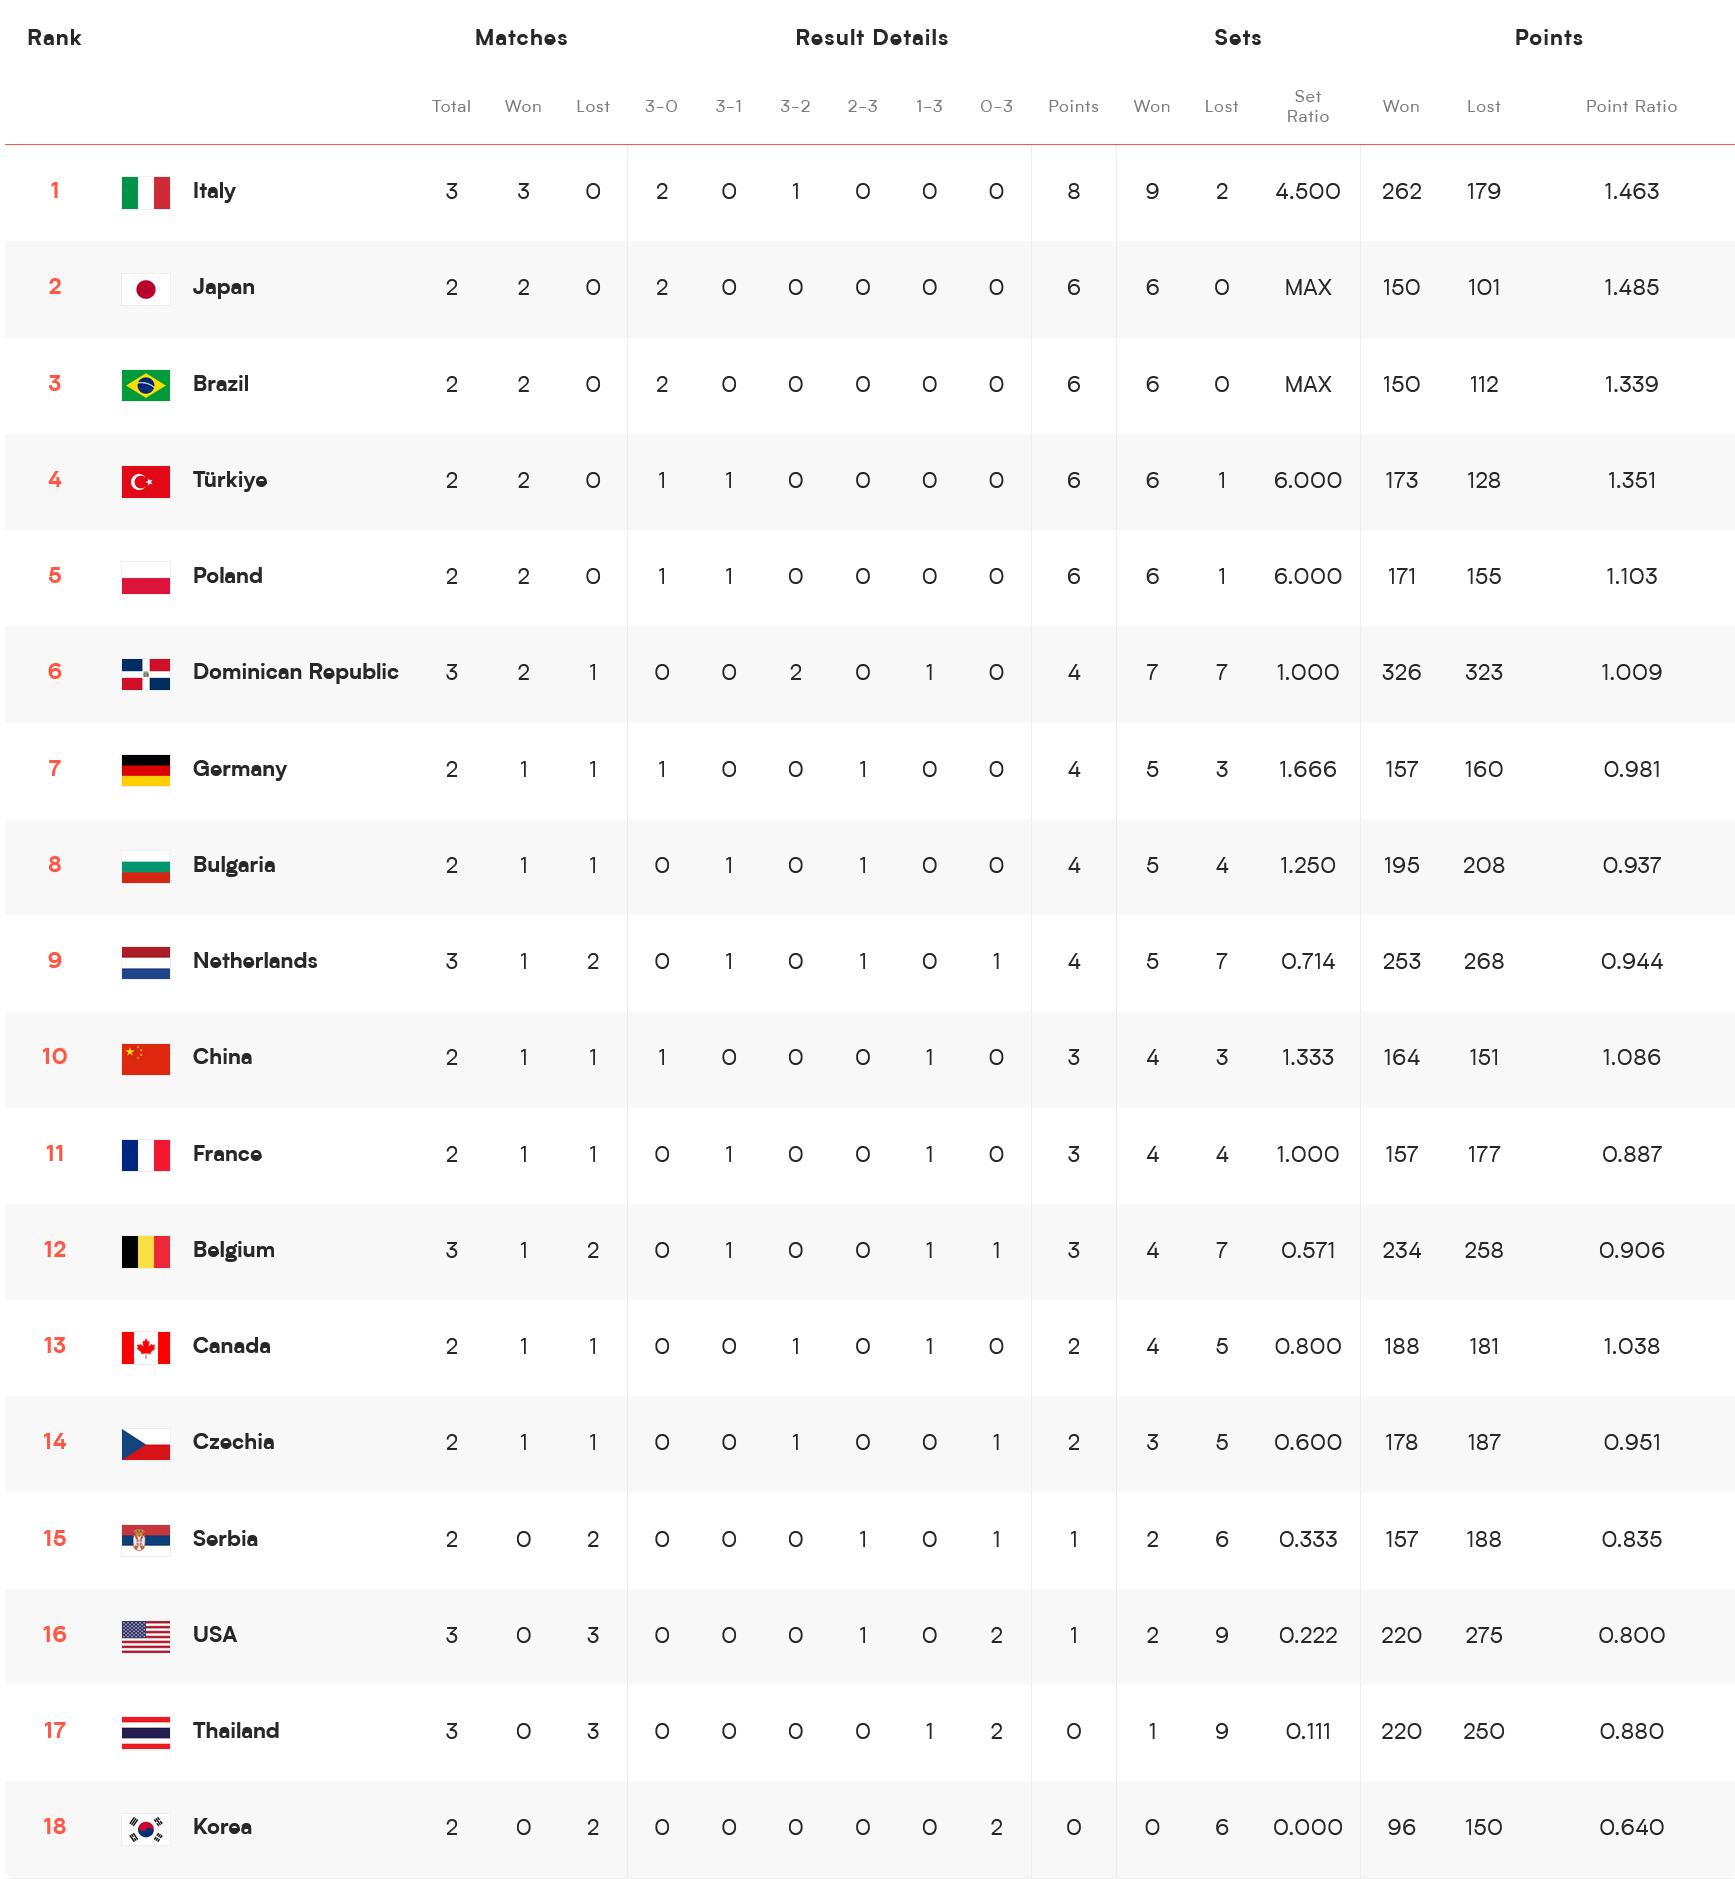Screen dimensions: 1735x1879
Task: Click the Dominican Republic flag icon
Action: coord(145,674)
